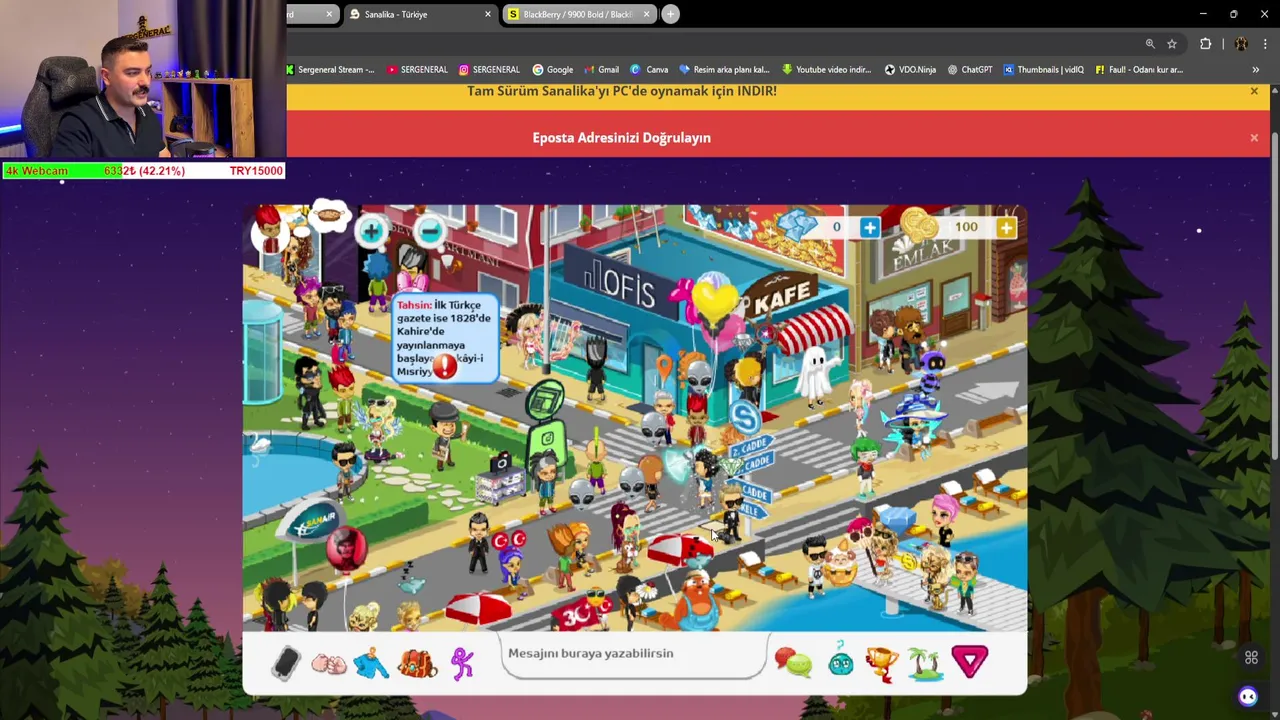
Task: Open Thumbnails | vidIQ bookmark
Action: (x=1044, y=70)
